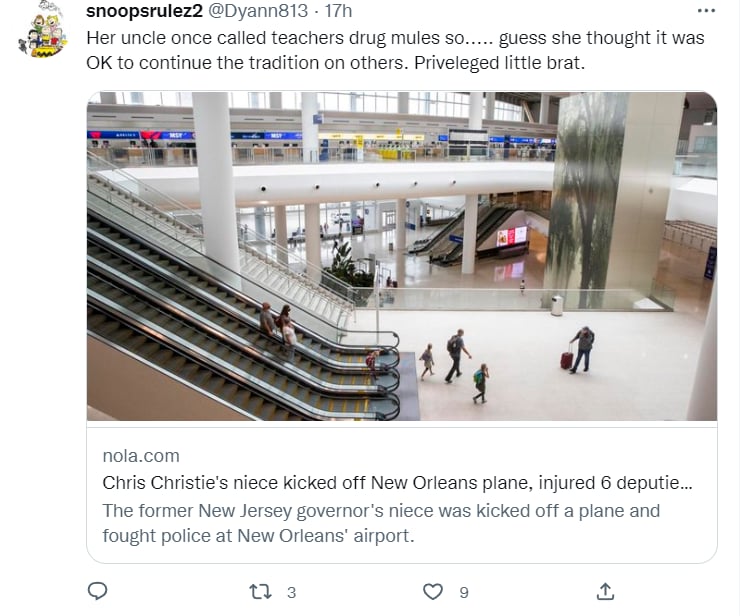Open the three-dot more options menu
Image resolution: width=740 pixels, height=616 pixels.
click(x=706, y=11)
